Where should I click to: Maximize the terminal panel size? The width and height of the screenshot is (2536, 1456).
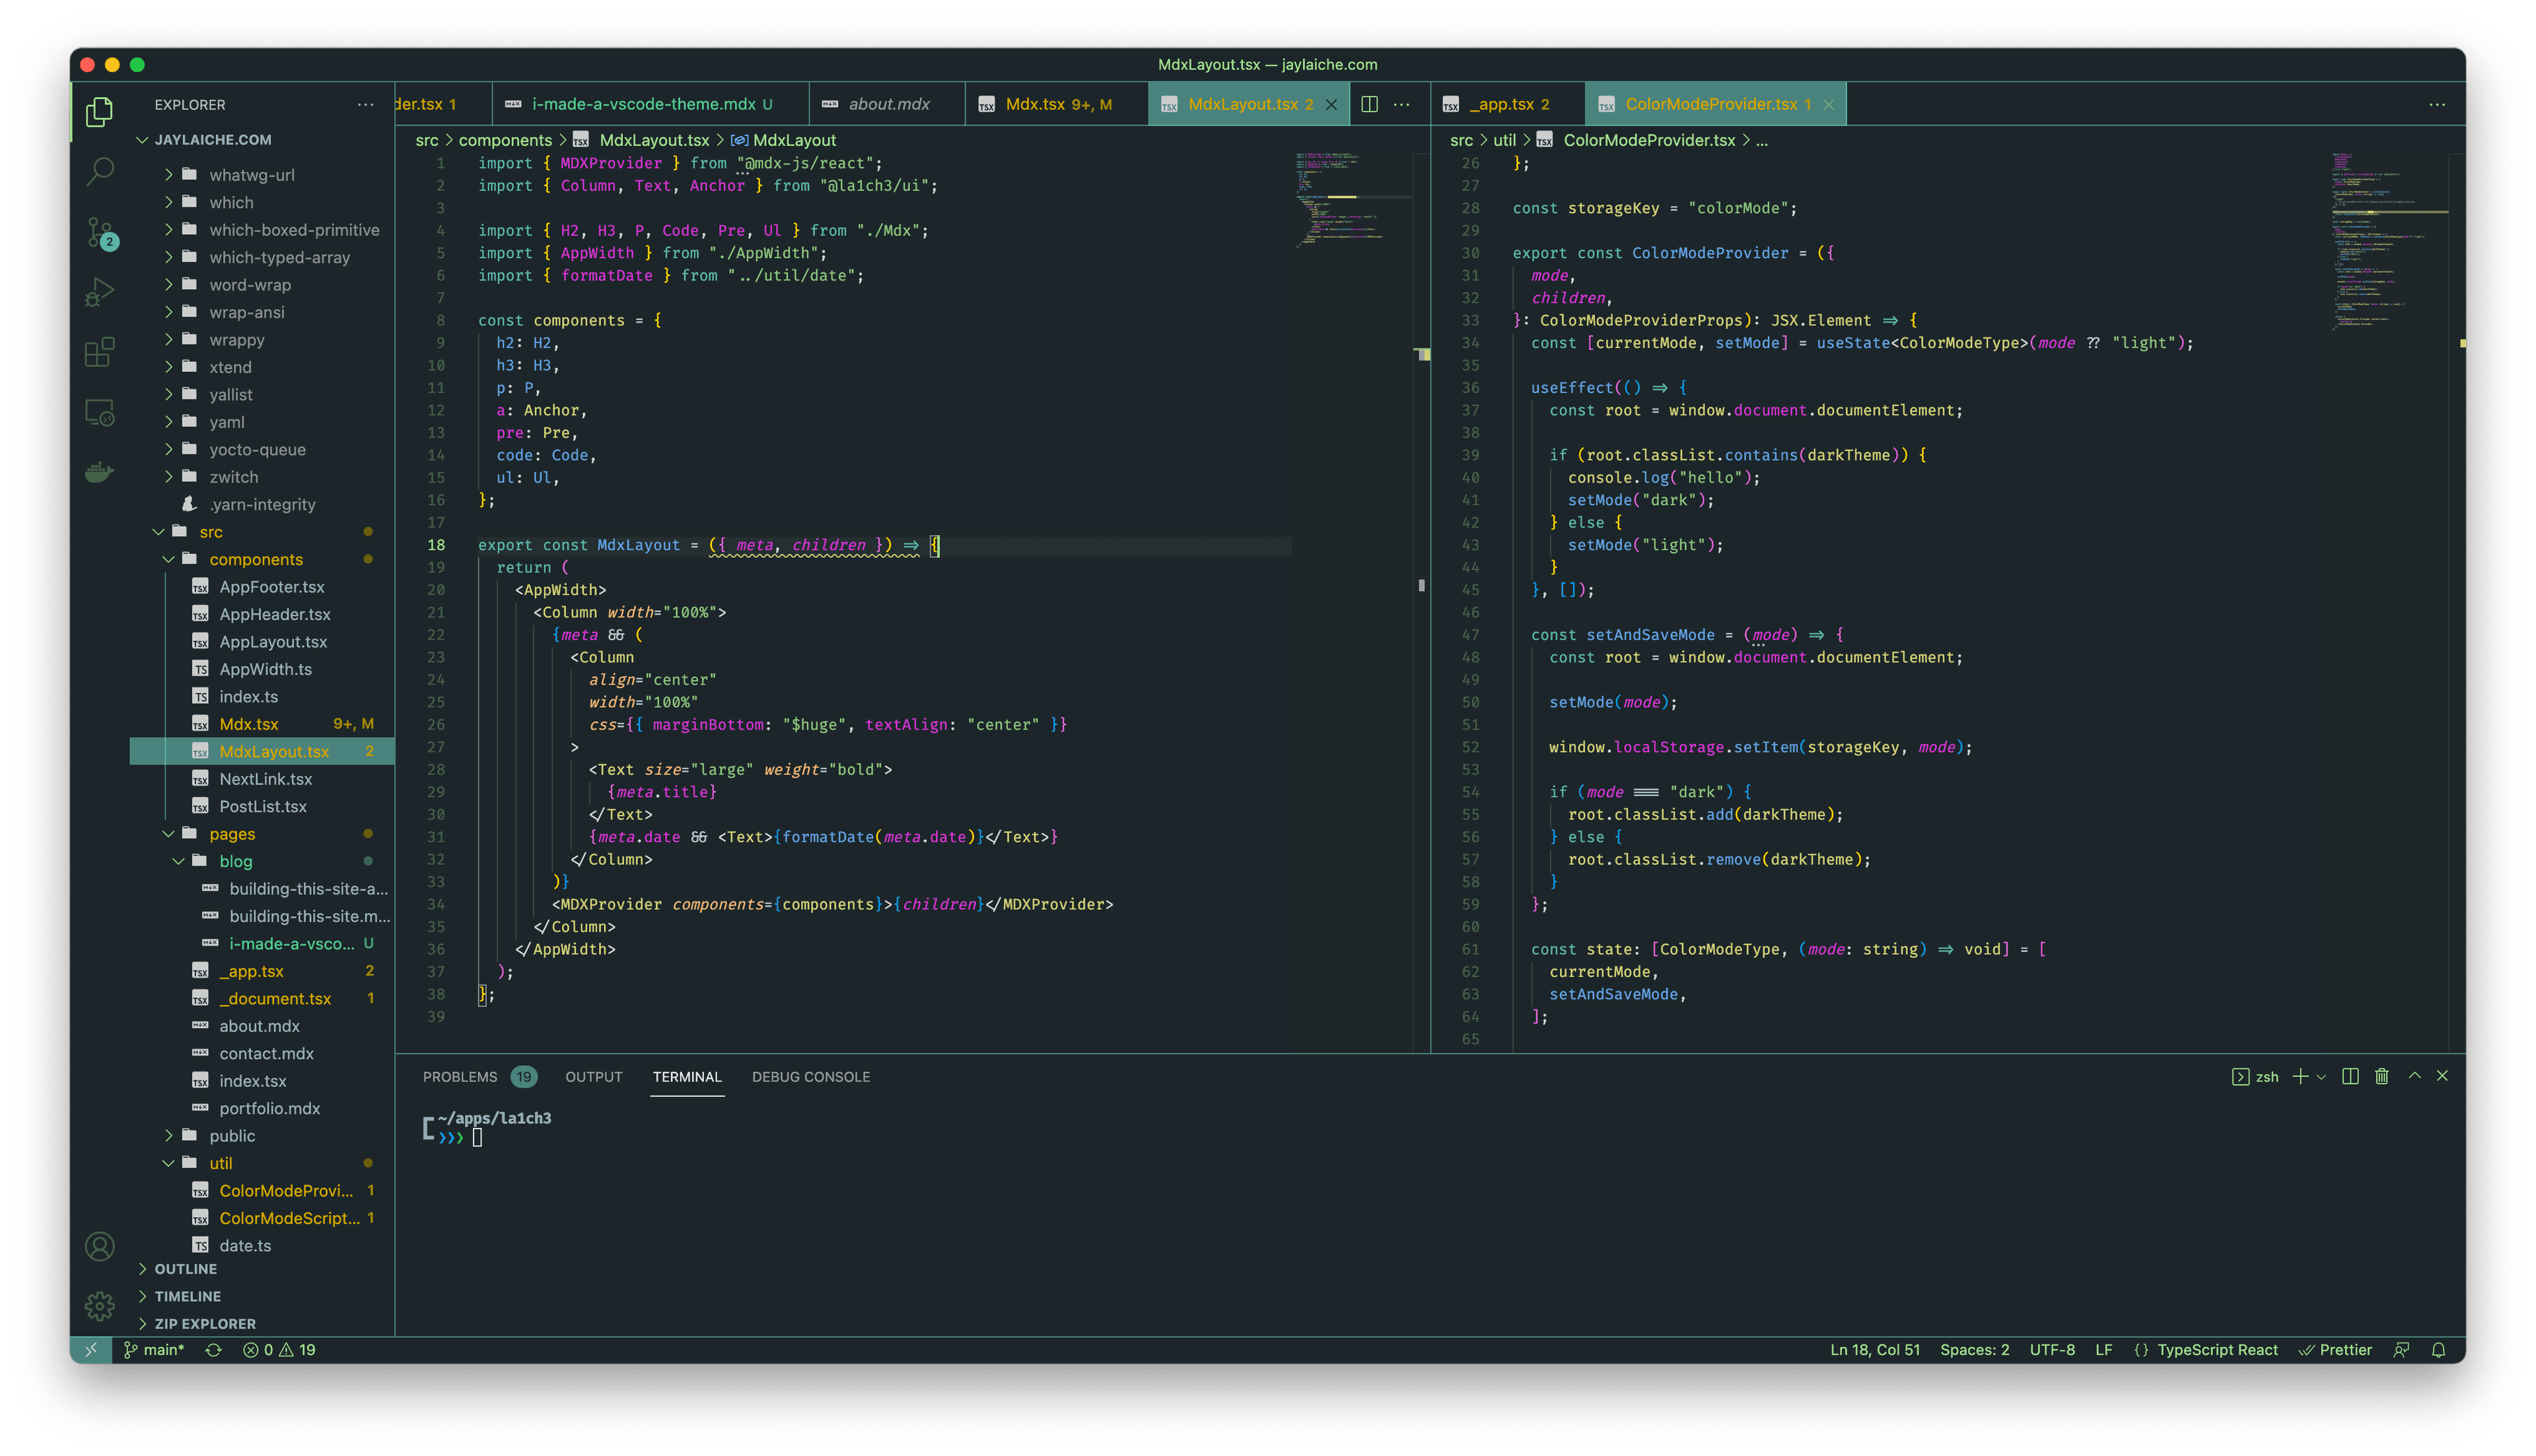(2414, 1076)
